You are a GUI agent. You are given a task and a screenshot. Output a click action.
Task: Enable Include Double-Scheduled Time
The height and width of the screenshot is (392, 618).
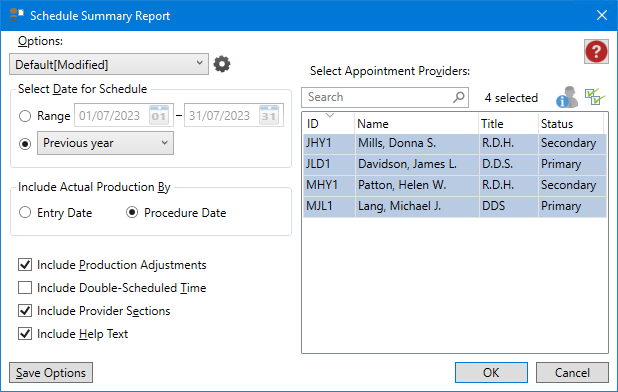tap(25, 288)
